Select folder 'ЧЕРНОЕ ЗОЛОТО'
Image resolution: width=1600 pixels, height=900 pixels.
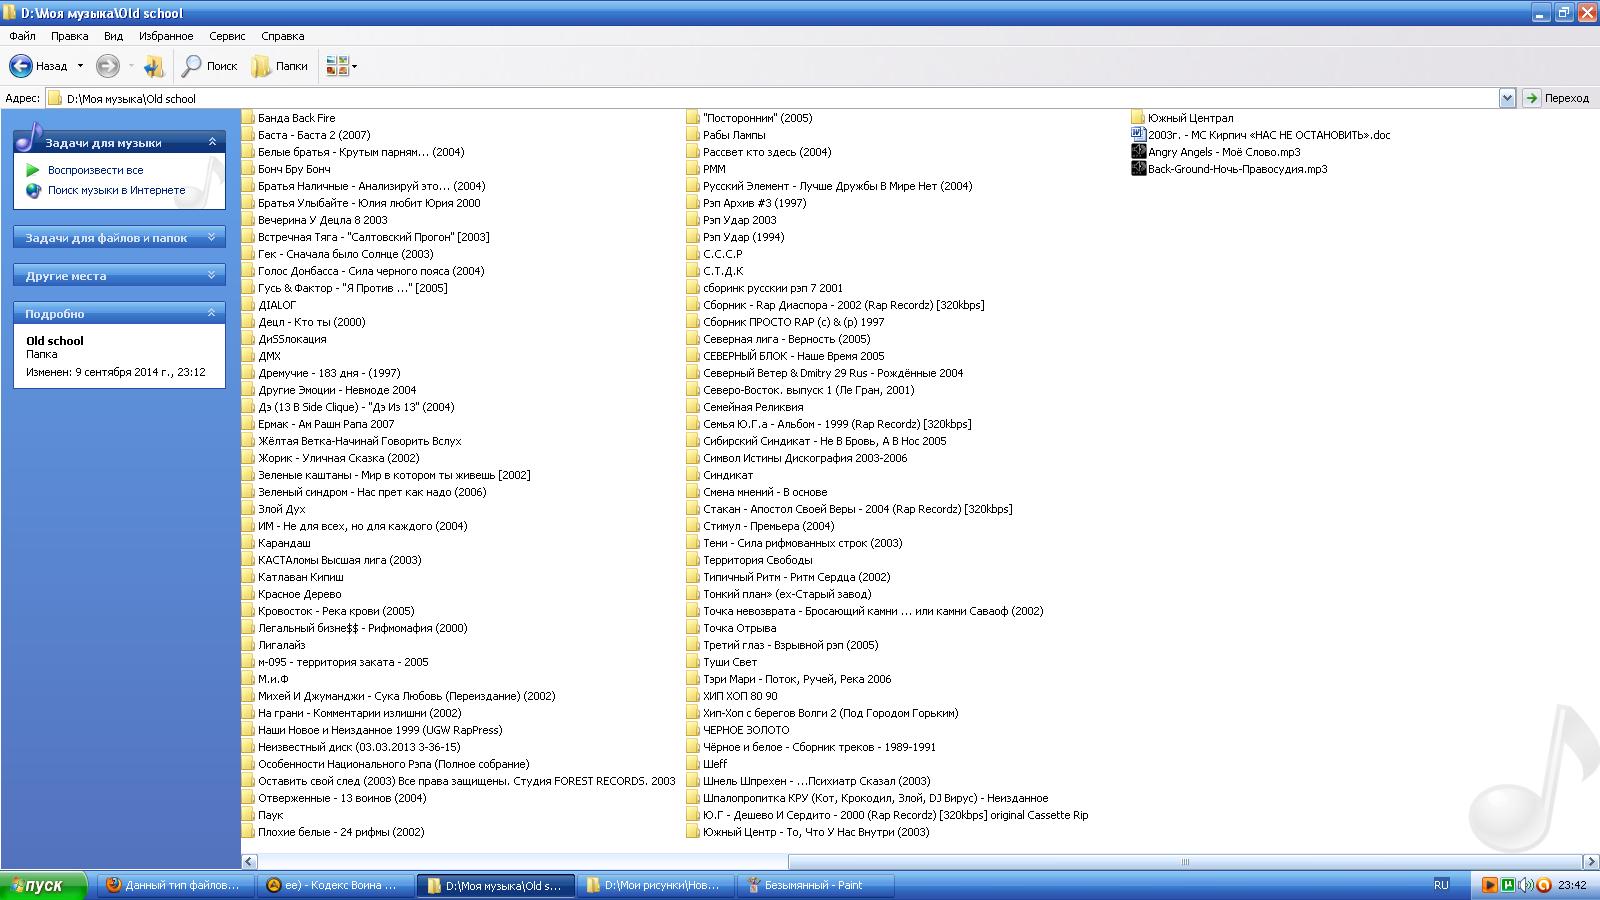[x=738, y=730]
